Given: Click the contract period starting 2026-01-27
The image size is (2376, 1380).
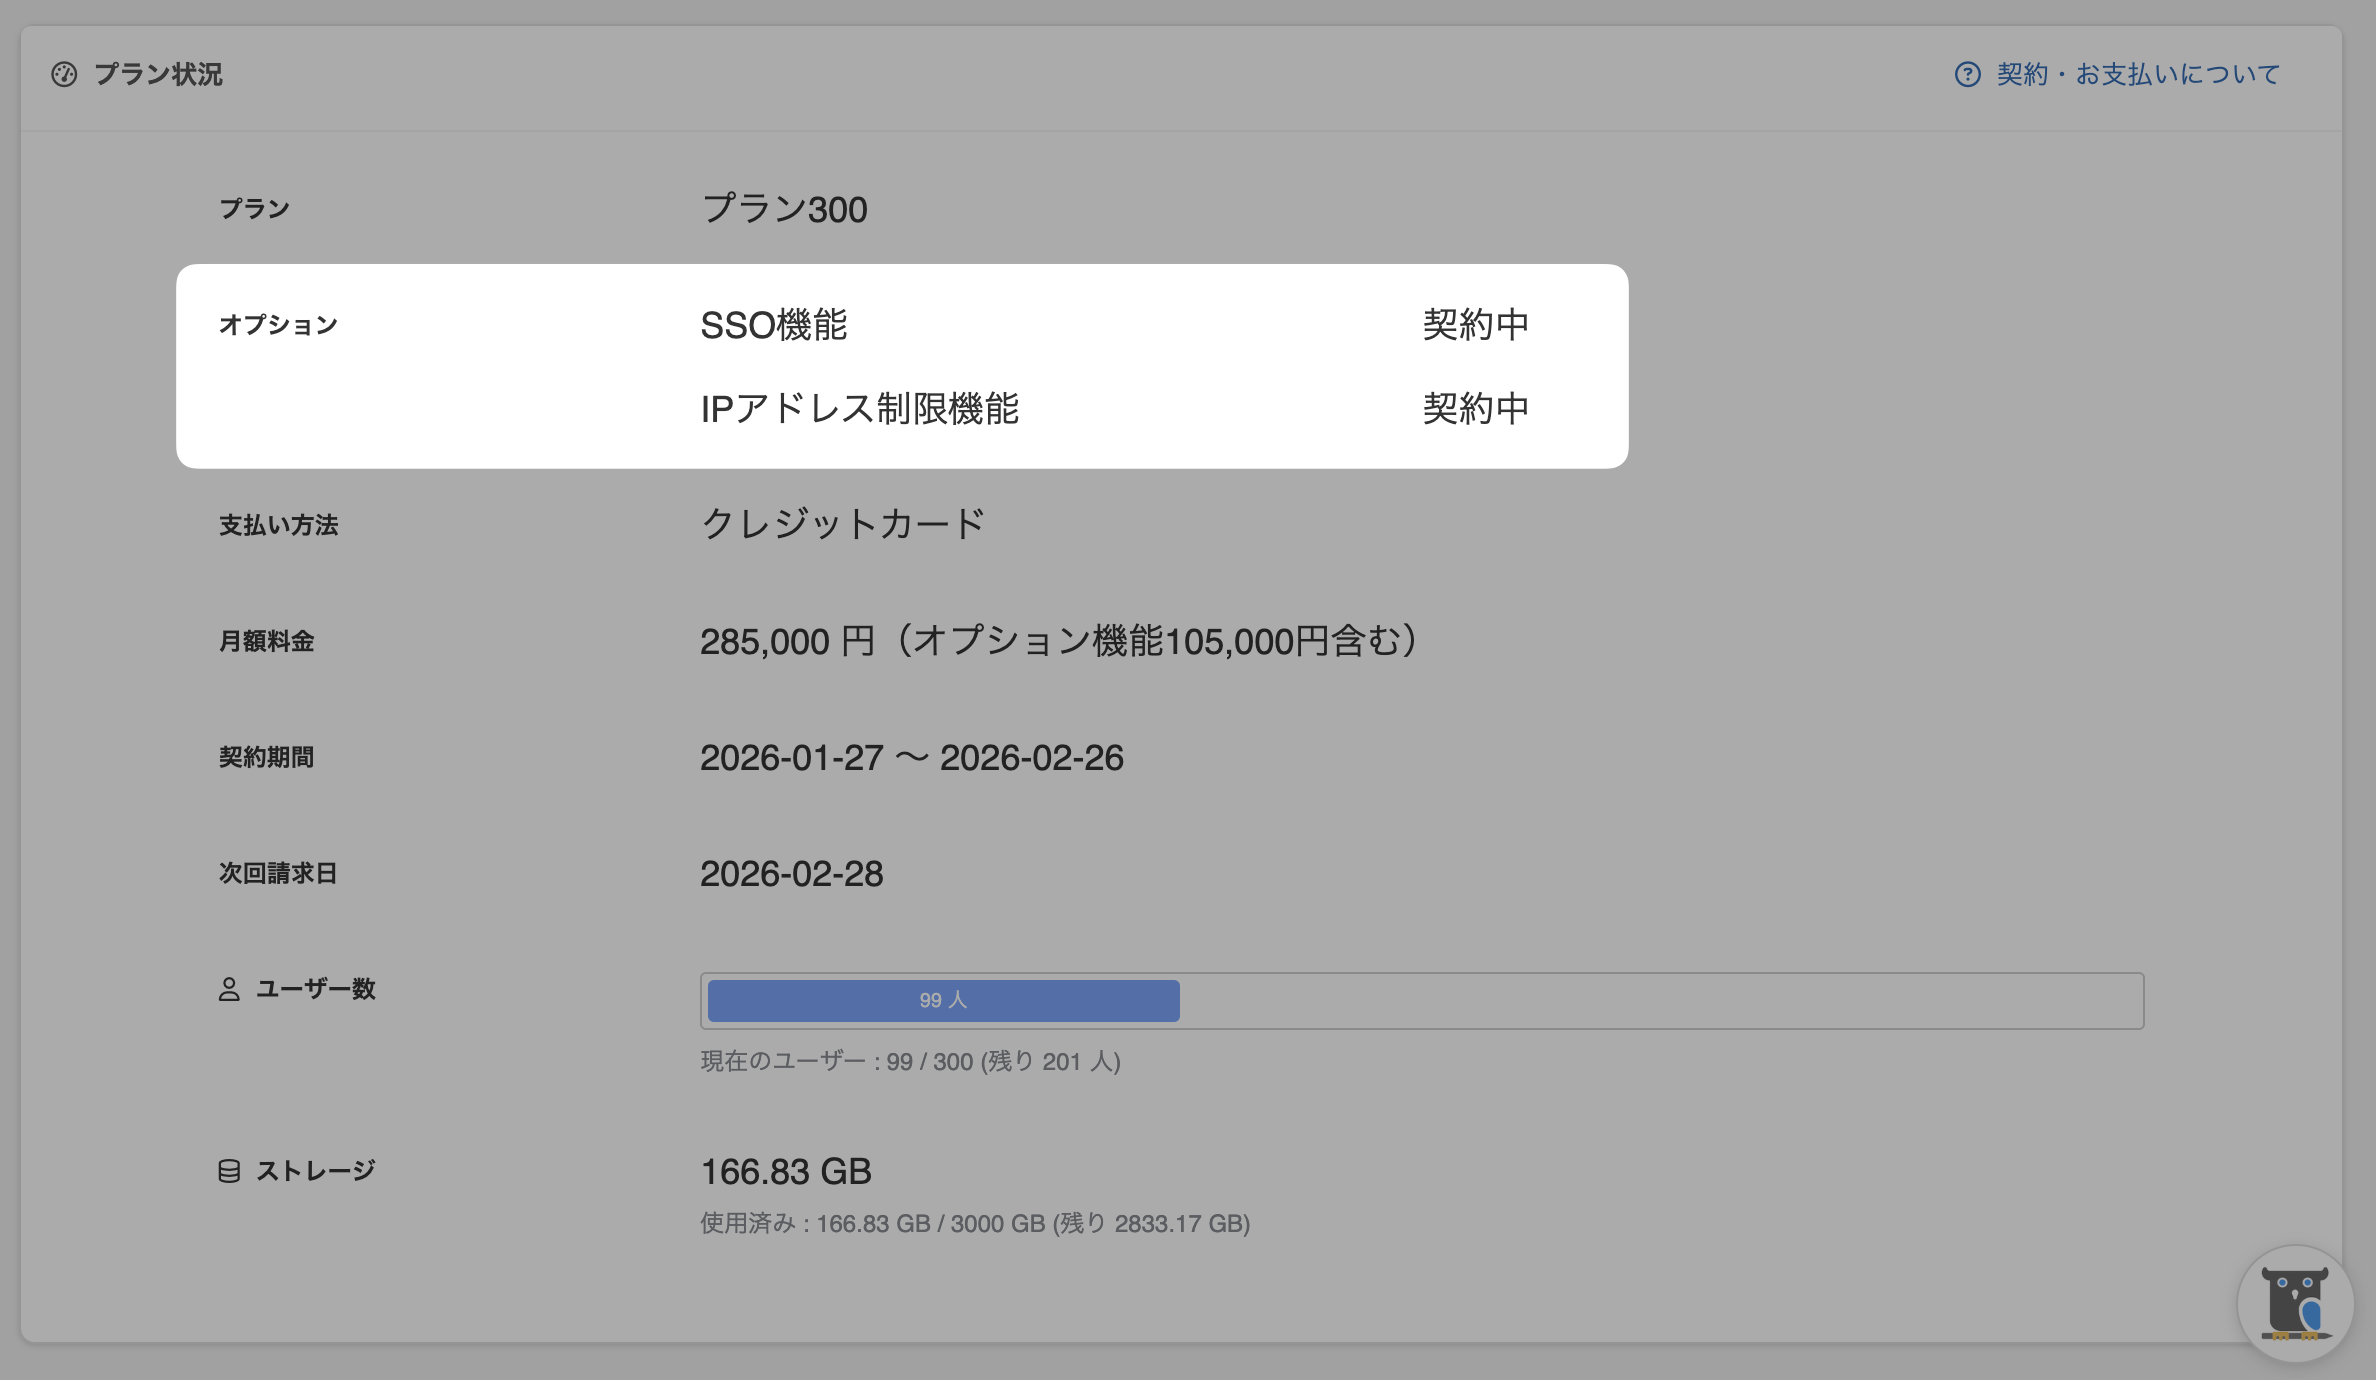Looking at the screenshot, I should [x=911, y=758].
